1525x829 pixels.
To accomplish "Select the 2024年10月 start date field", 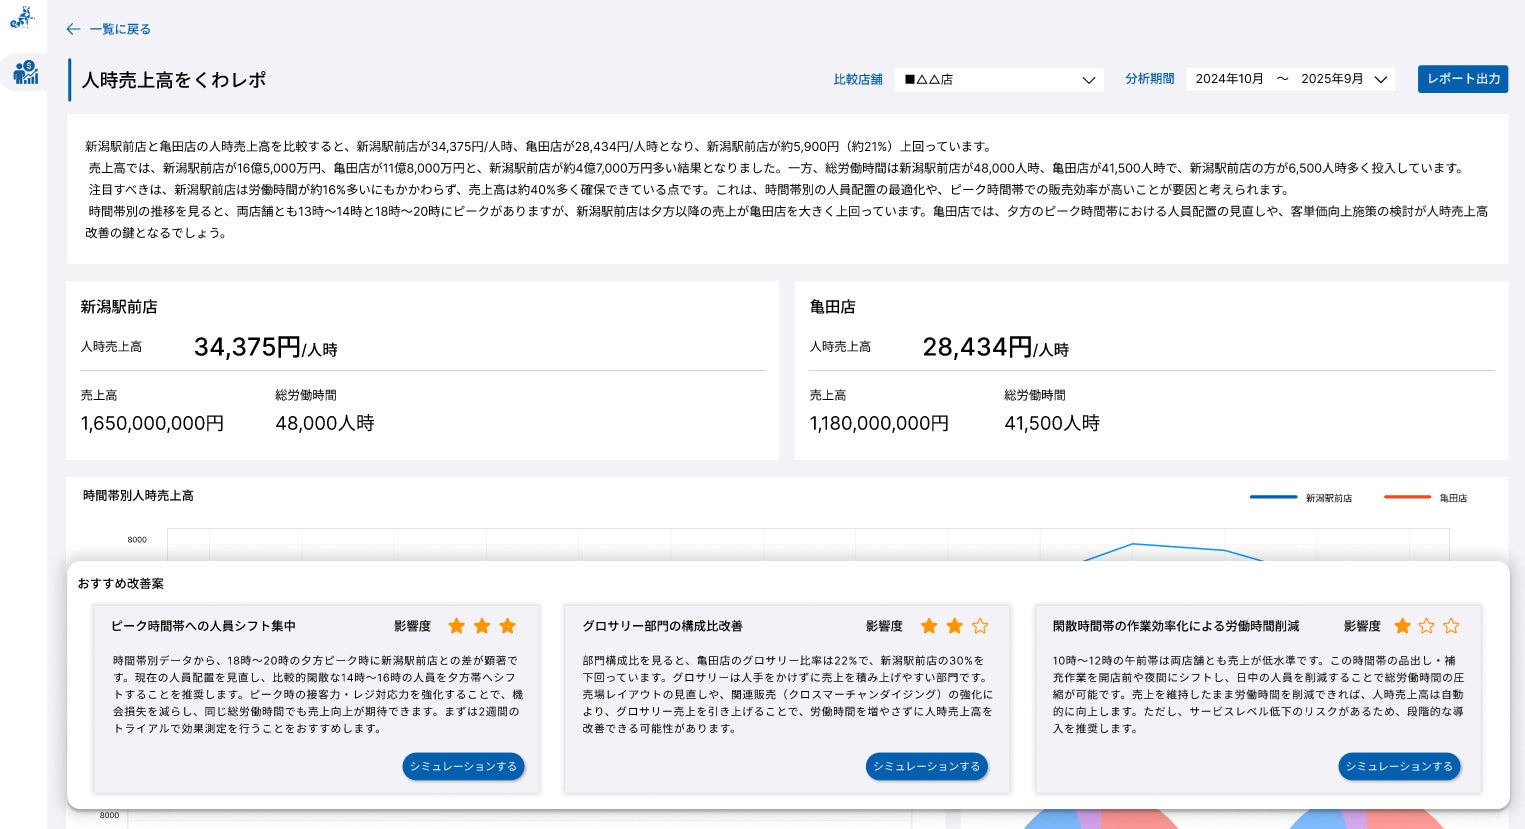I will [x=1229, y=79].
